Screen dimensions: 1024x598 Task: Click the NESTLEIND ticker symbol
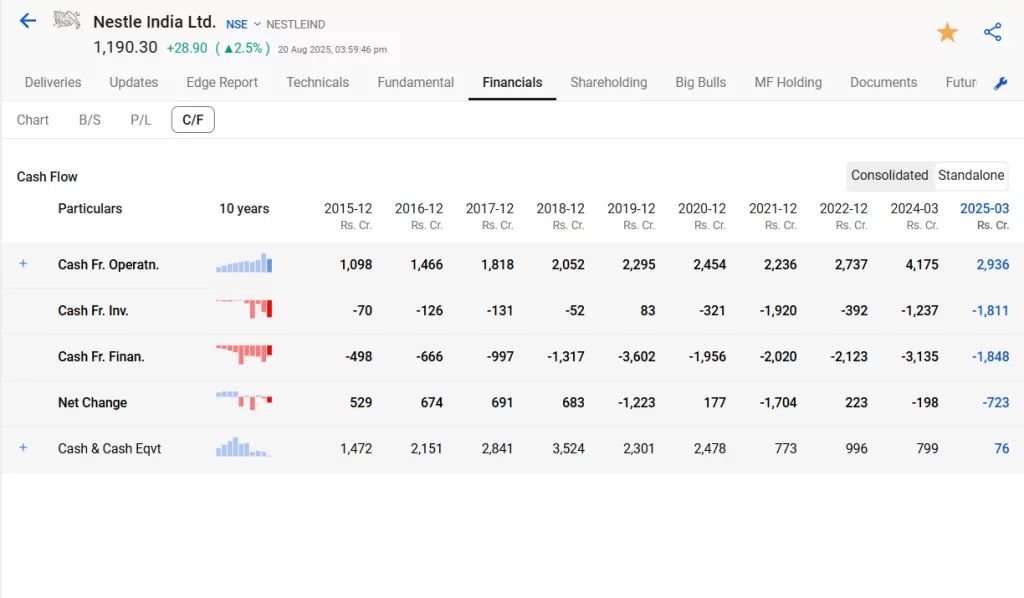coord(295,24)
